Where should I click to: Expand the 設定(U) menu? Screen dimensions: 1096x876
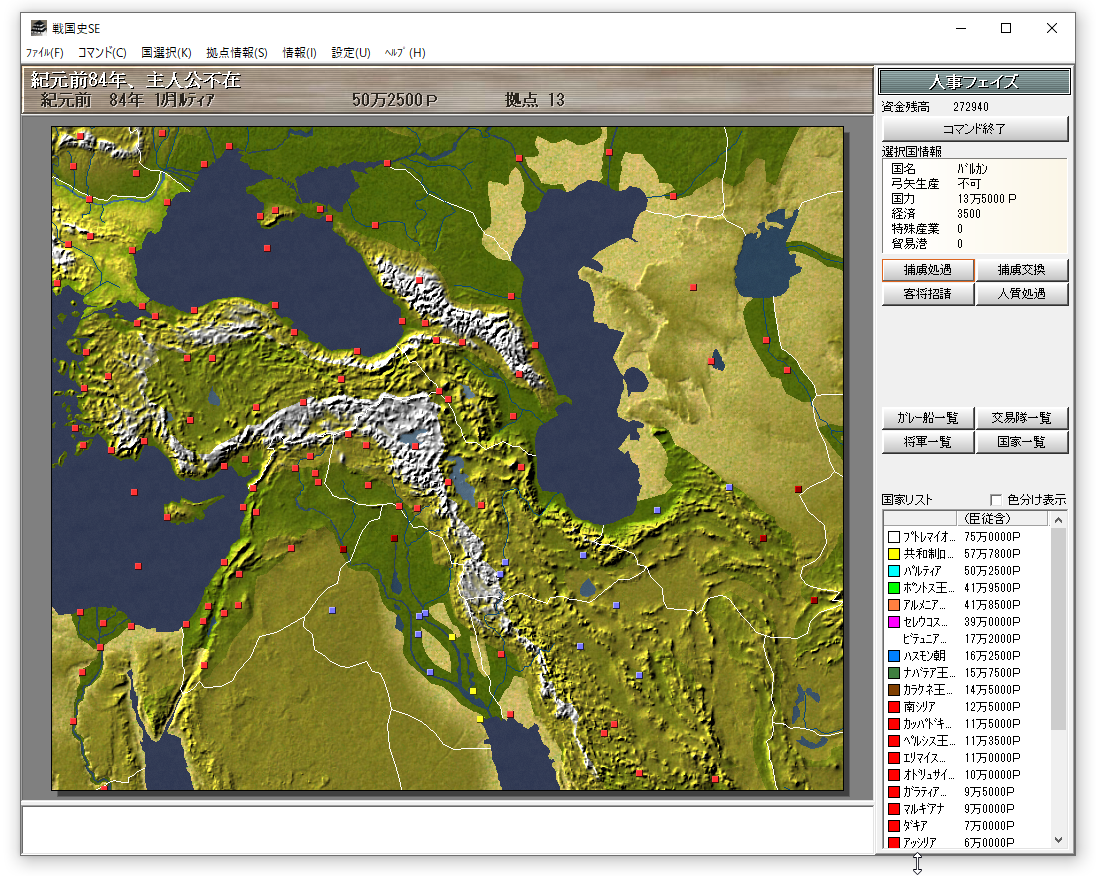pos(351,53)
